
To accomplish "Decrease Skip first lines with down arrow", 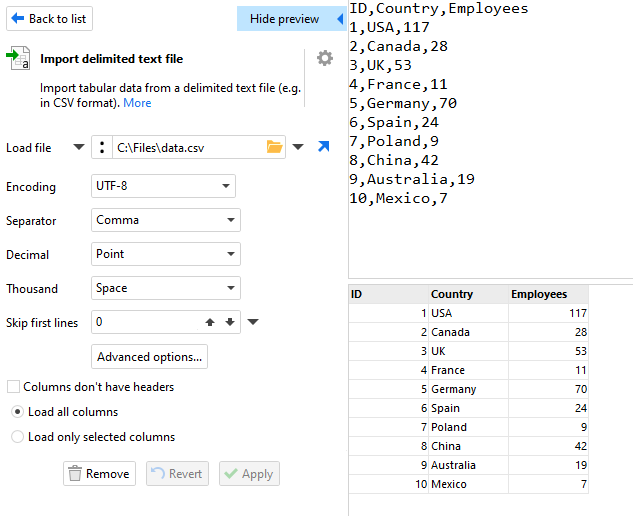I will [230, 322].
